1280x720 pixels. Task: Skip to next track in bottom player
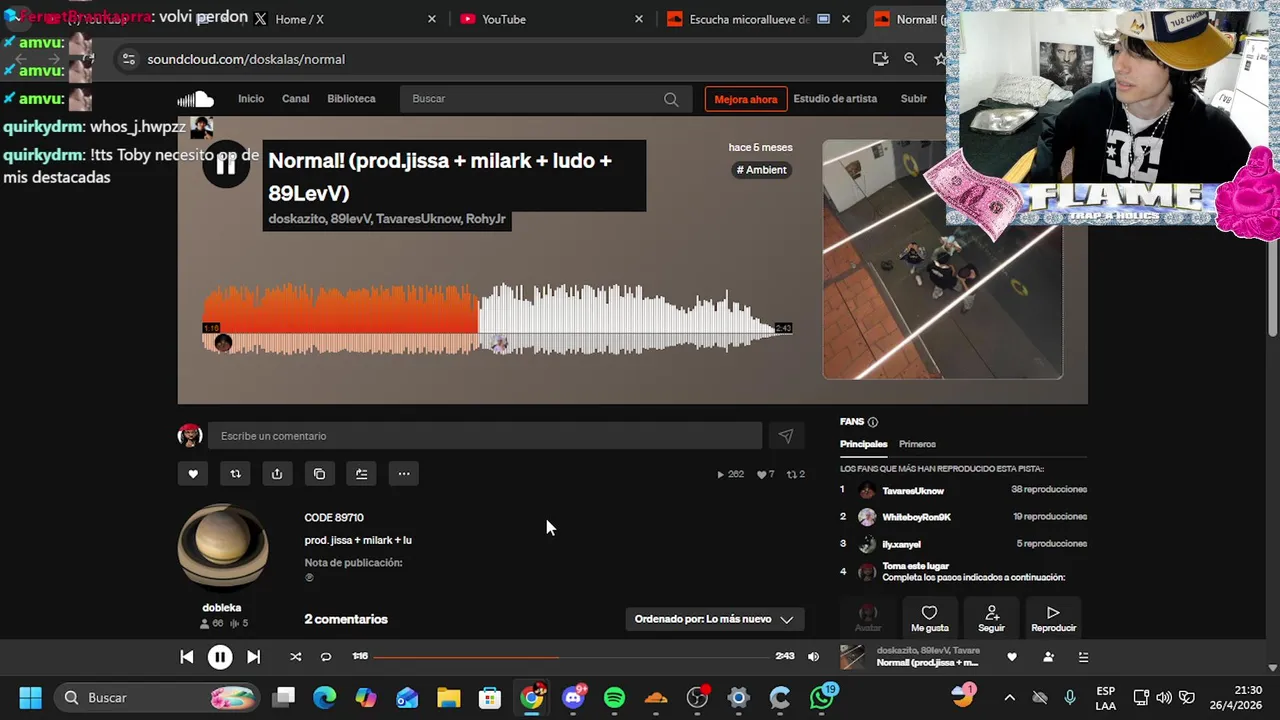click(253, 657)
